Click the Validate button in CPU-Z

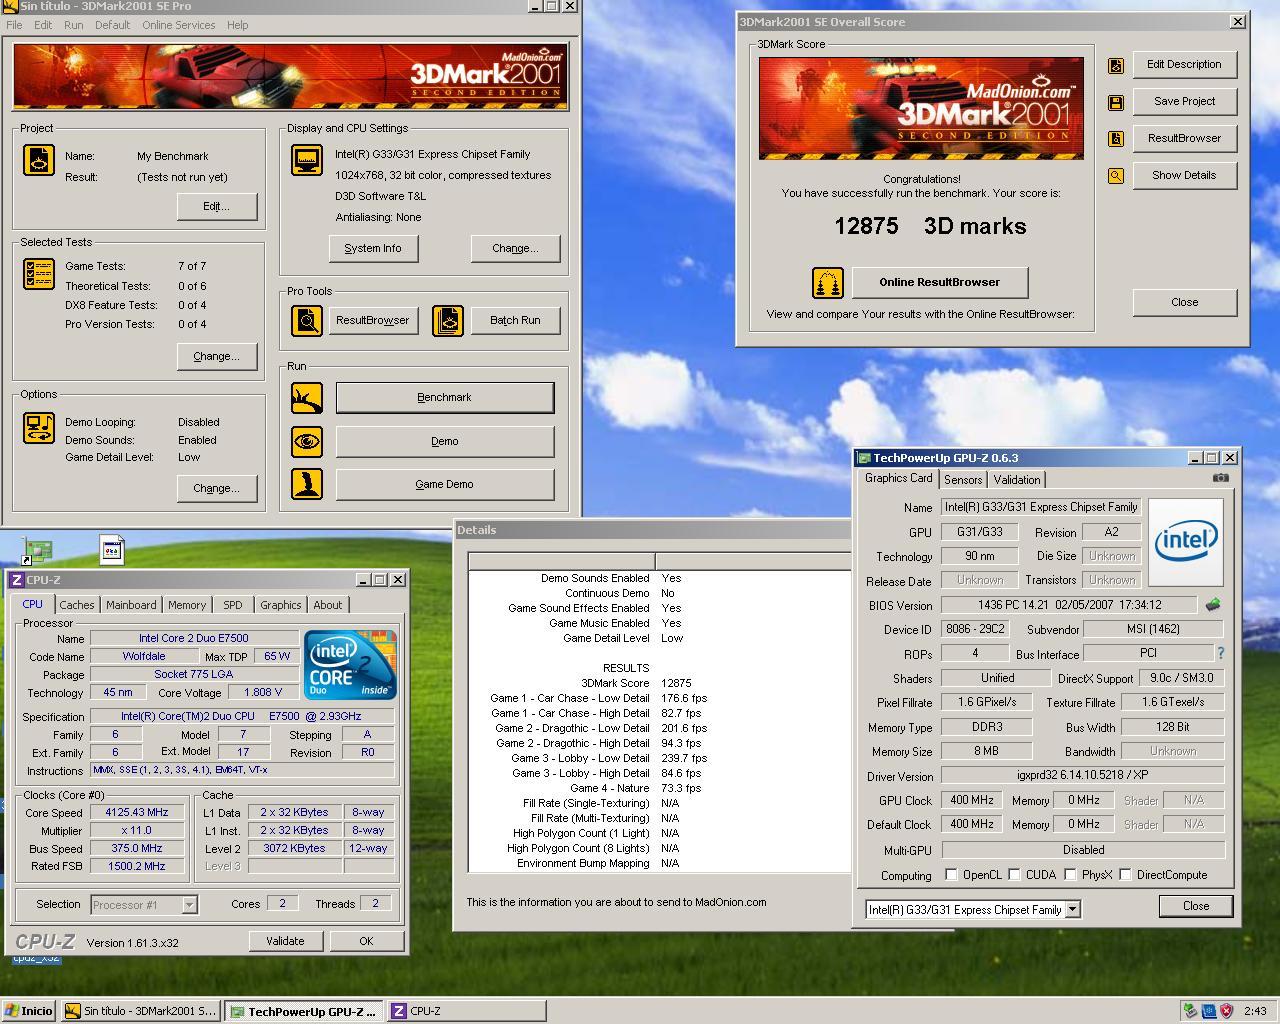tap(285, 941)
